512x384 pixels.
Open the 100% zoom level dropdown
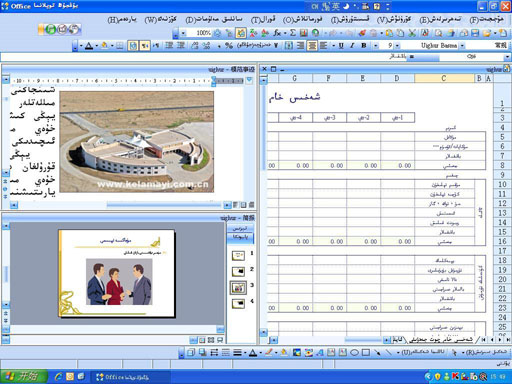point(183,33)
